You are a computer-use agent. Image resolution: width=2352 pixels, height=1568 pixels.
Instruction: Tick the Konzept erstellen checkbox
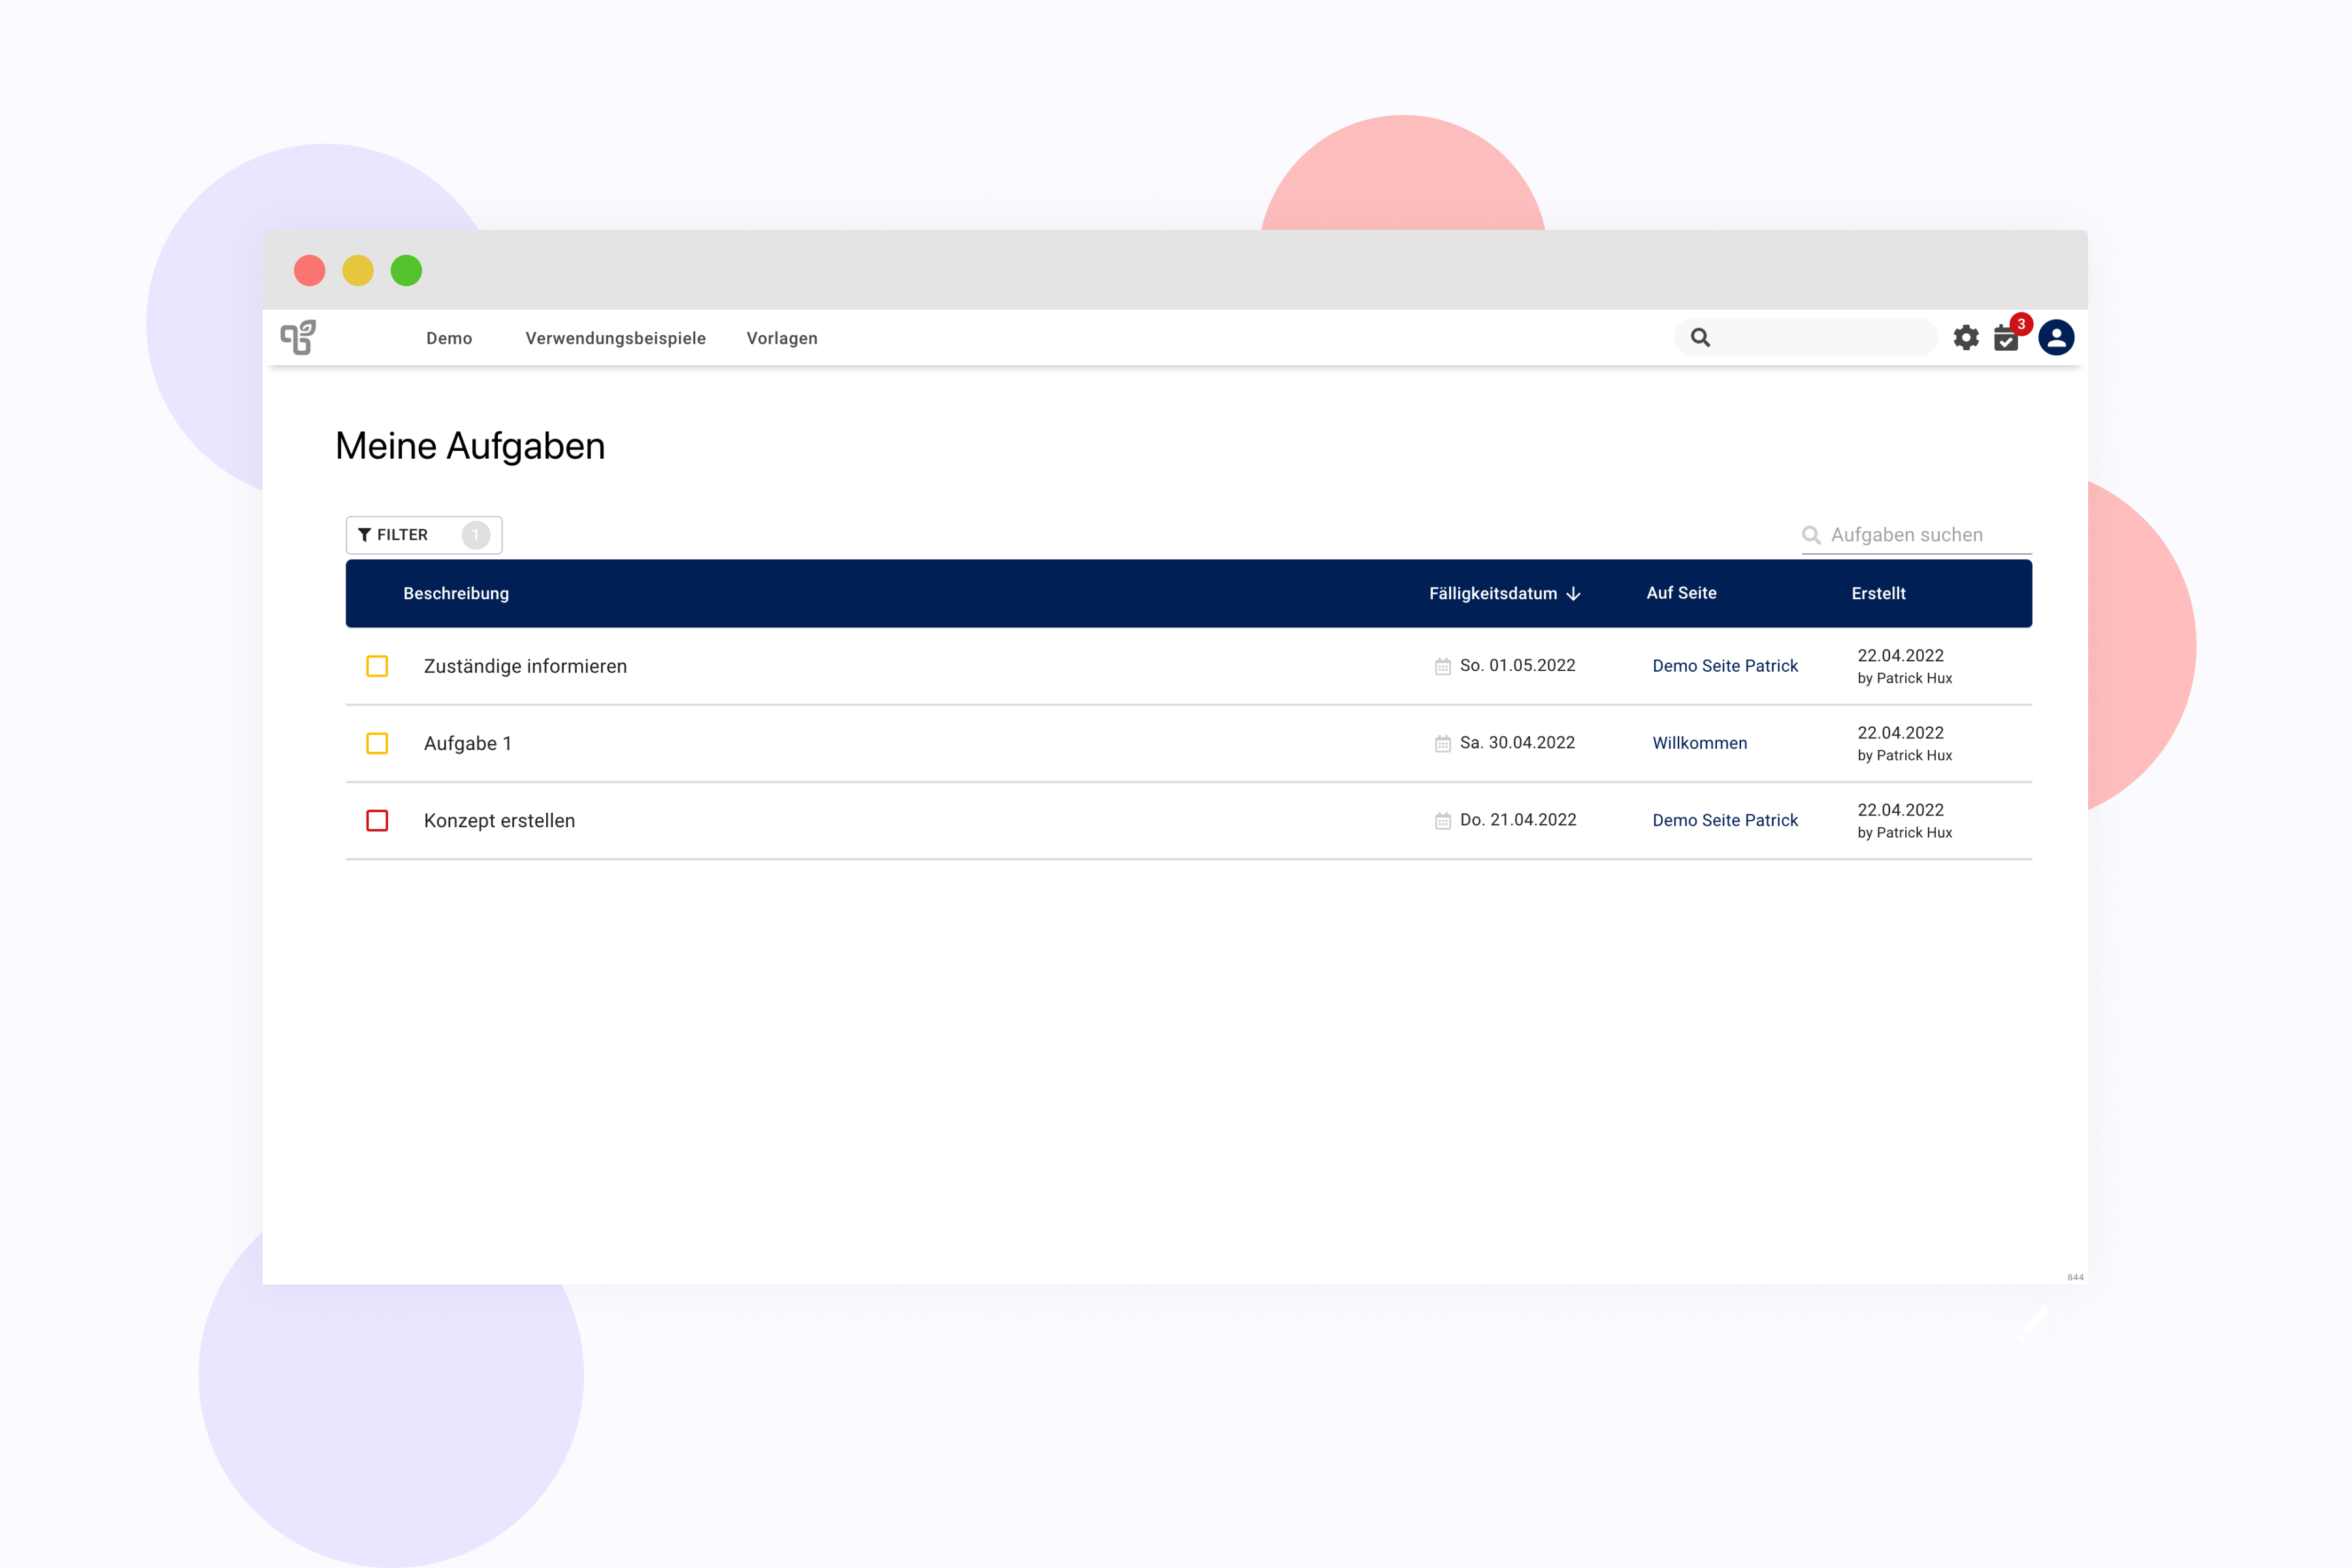coord(377,821)
